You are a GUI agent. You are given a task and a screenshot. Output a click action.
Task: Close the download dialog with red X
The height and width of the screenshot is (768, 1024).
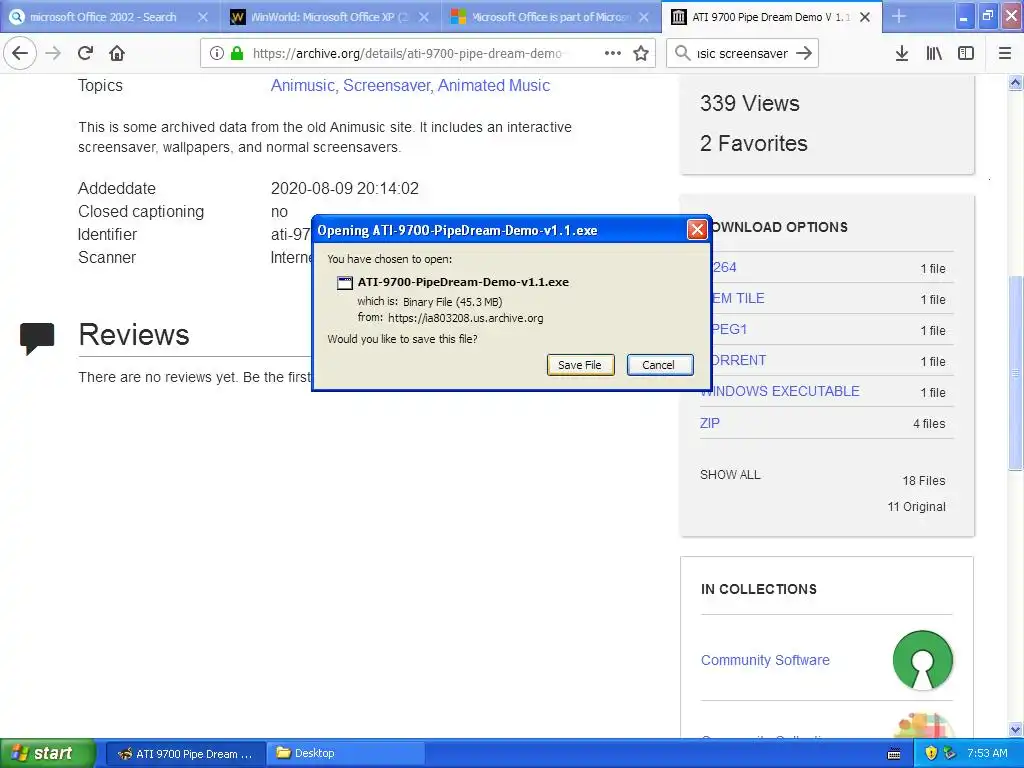697,229
